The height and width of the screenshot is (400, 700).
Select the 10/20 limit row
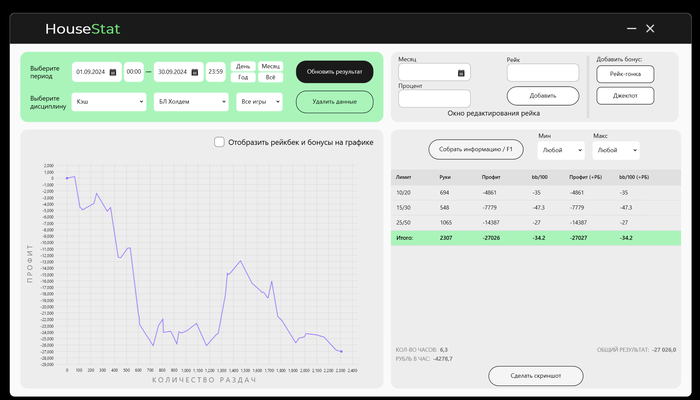536,193
